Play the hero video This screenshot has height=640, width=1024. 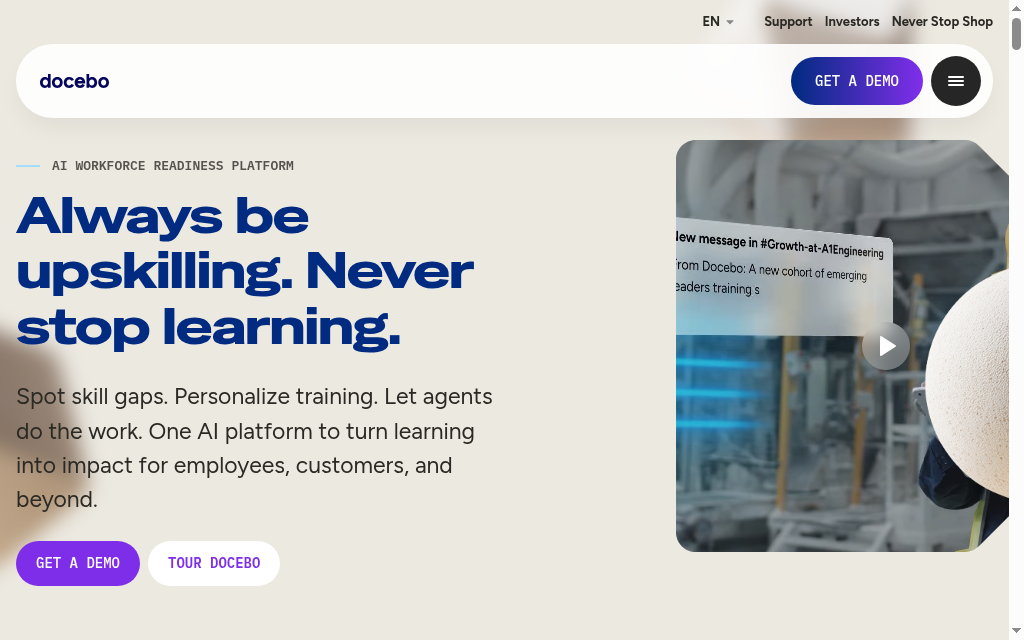[886, 346]
